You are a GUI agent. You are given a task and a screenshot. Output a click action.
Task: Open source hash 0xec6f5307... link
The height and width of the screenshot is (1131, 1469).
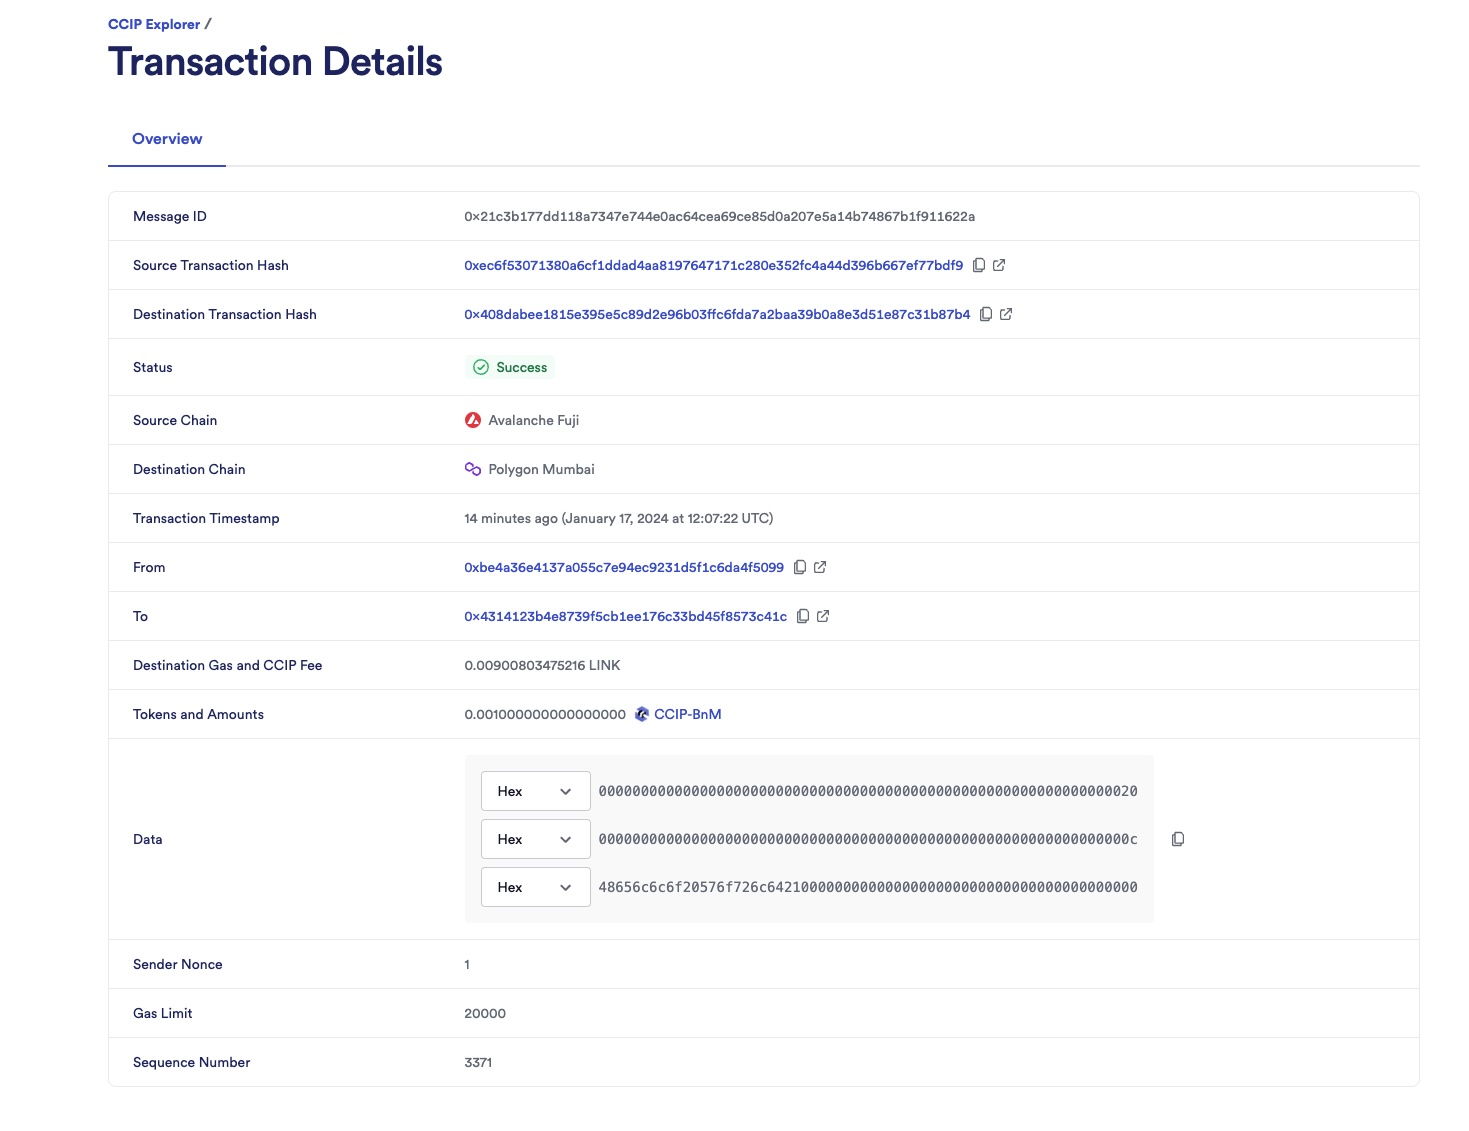tap(713, 265)
